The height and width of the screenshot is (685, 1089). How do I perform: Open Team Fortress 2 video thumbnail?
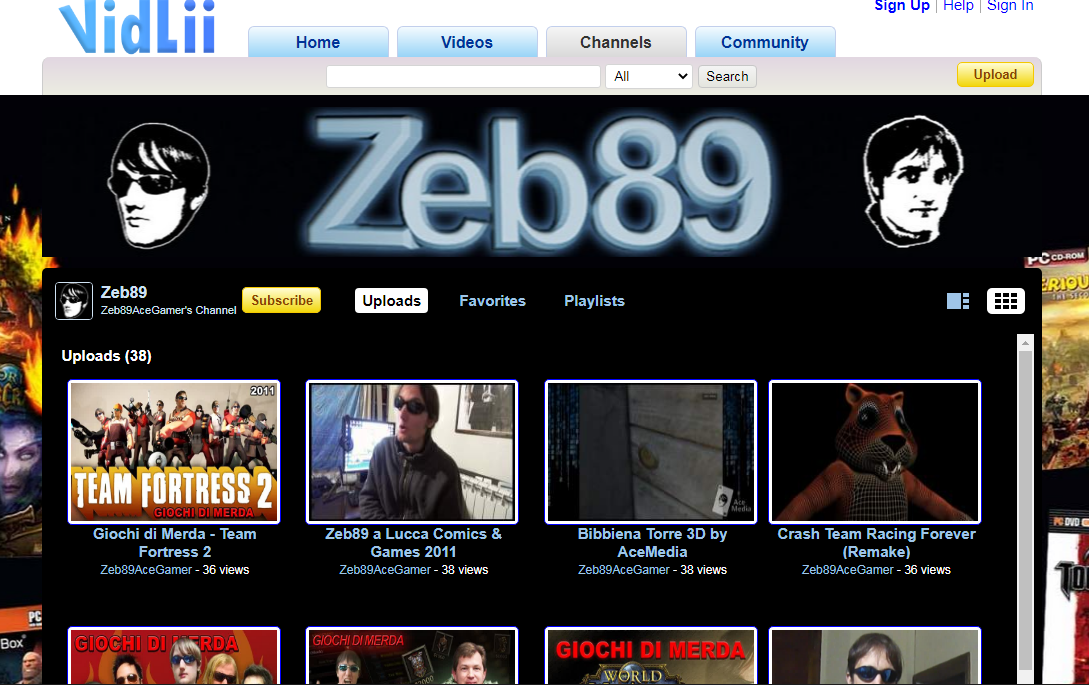(x=174, y=452)
